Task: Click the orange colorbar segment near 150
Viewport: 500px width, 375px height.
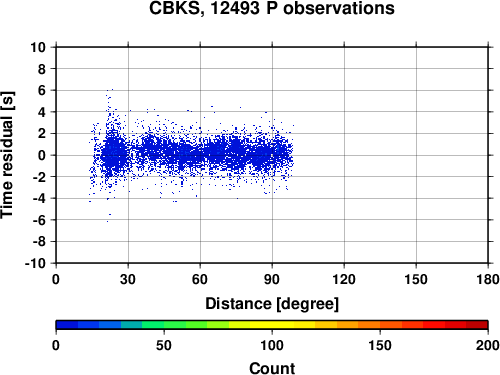Action: (x=380, y=325)
